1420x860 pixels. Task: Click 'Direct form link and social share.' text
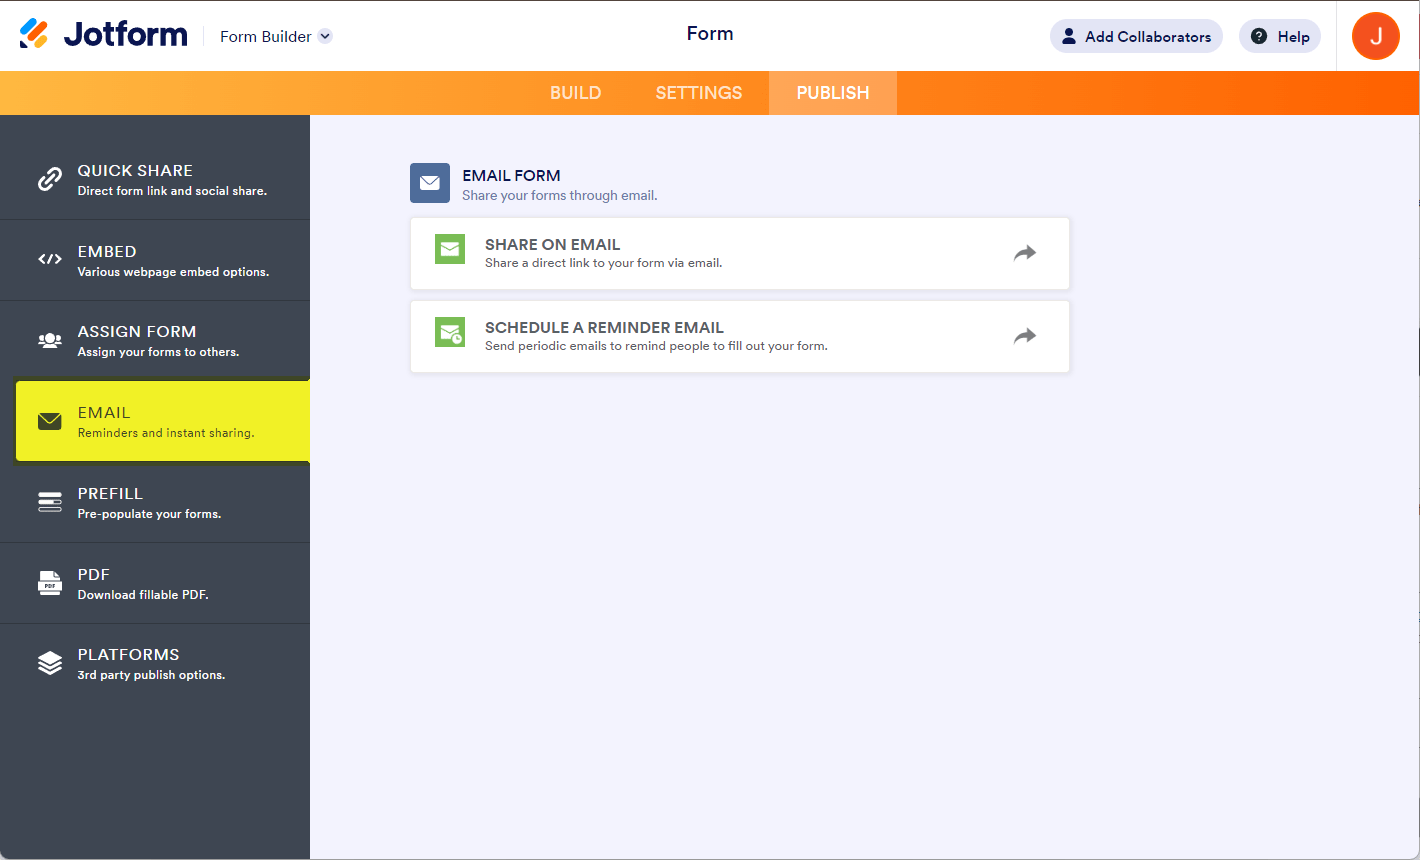tap(172, 191)
